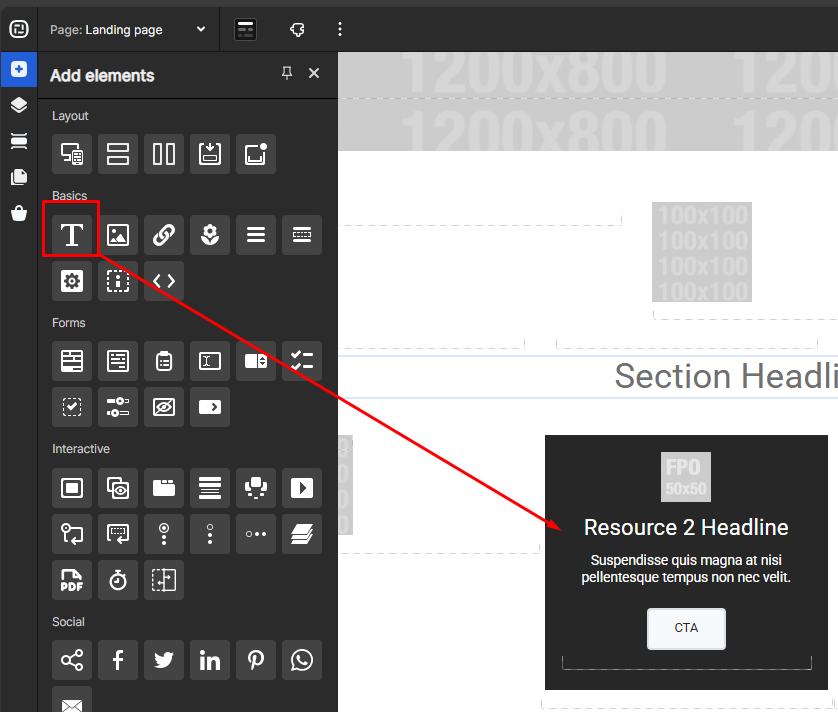Open the page layout template toolbar button
Screen dimensions: 838x712
pyautogui.click(x=245, y=29)
